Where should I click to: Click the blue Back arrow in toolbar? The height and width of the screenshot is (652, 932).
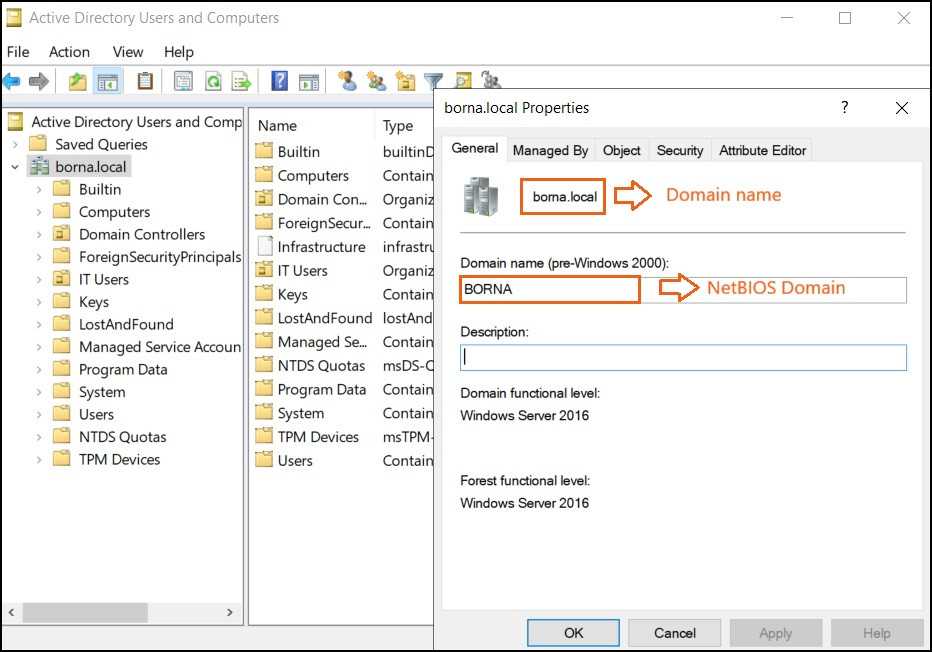tap(11, 81)
